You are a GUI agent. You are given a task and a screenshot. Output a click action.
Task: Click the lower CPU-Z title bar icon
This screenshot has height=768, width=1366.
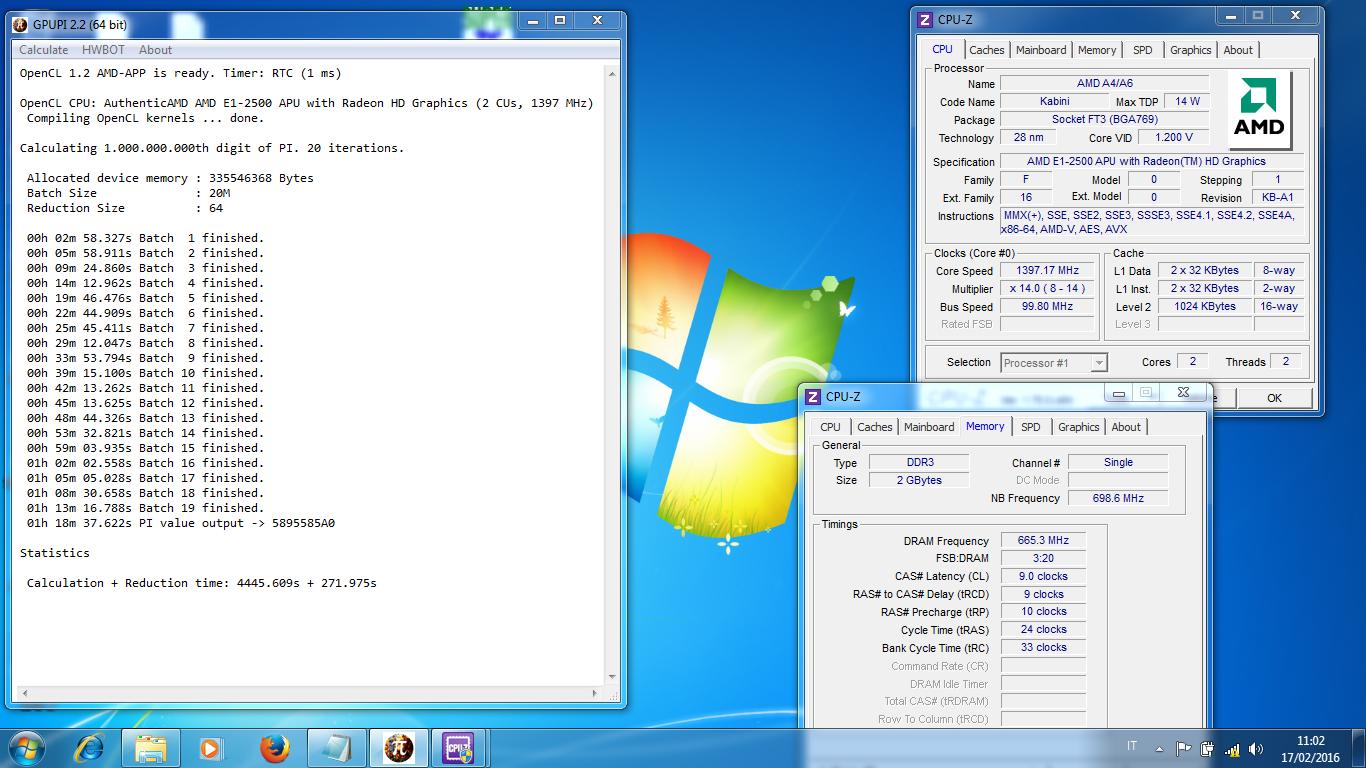tap(813, 397)
